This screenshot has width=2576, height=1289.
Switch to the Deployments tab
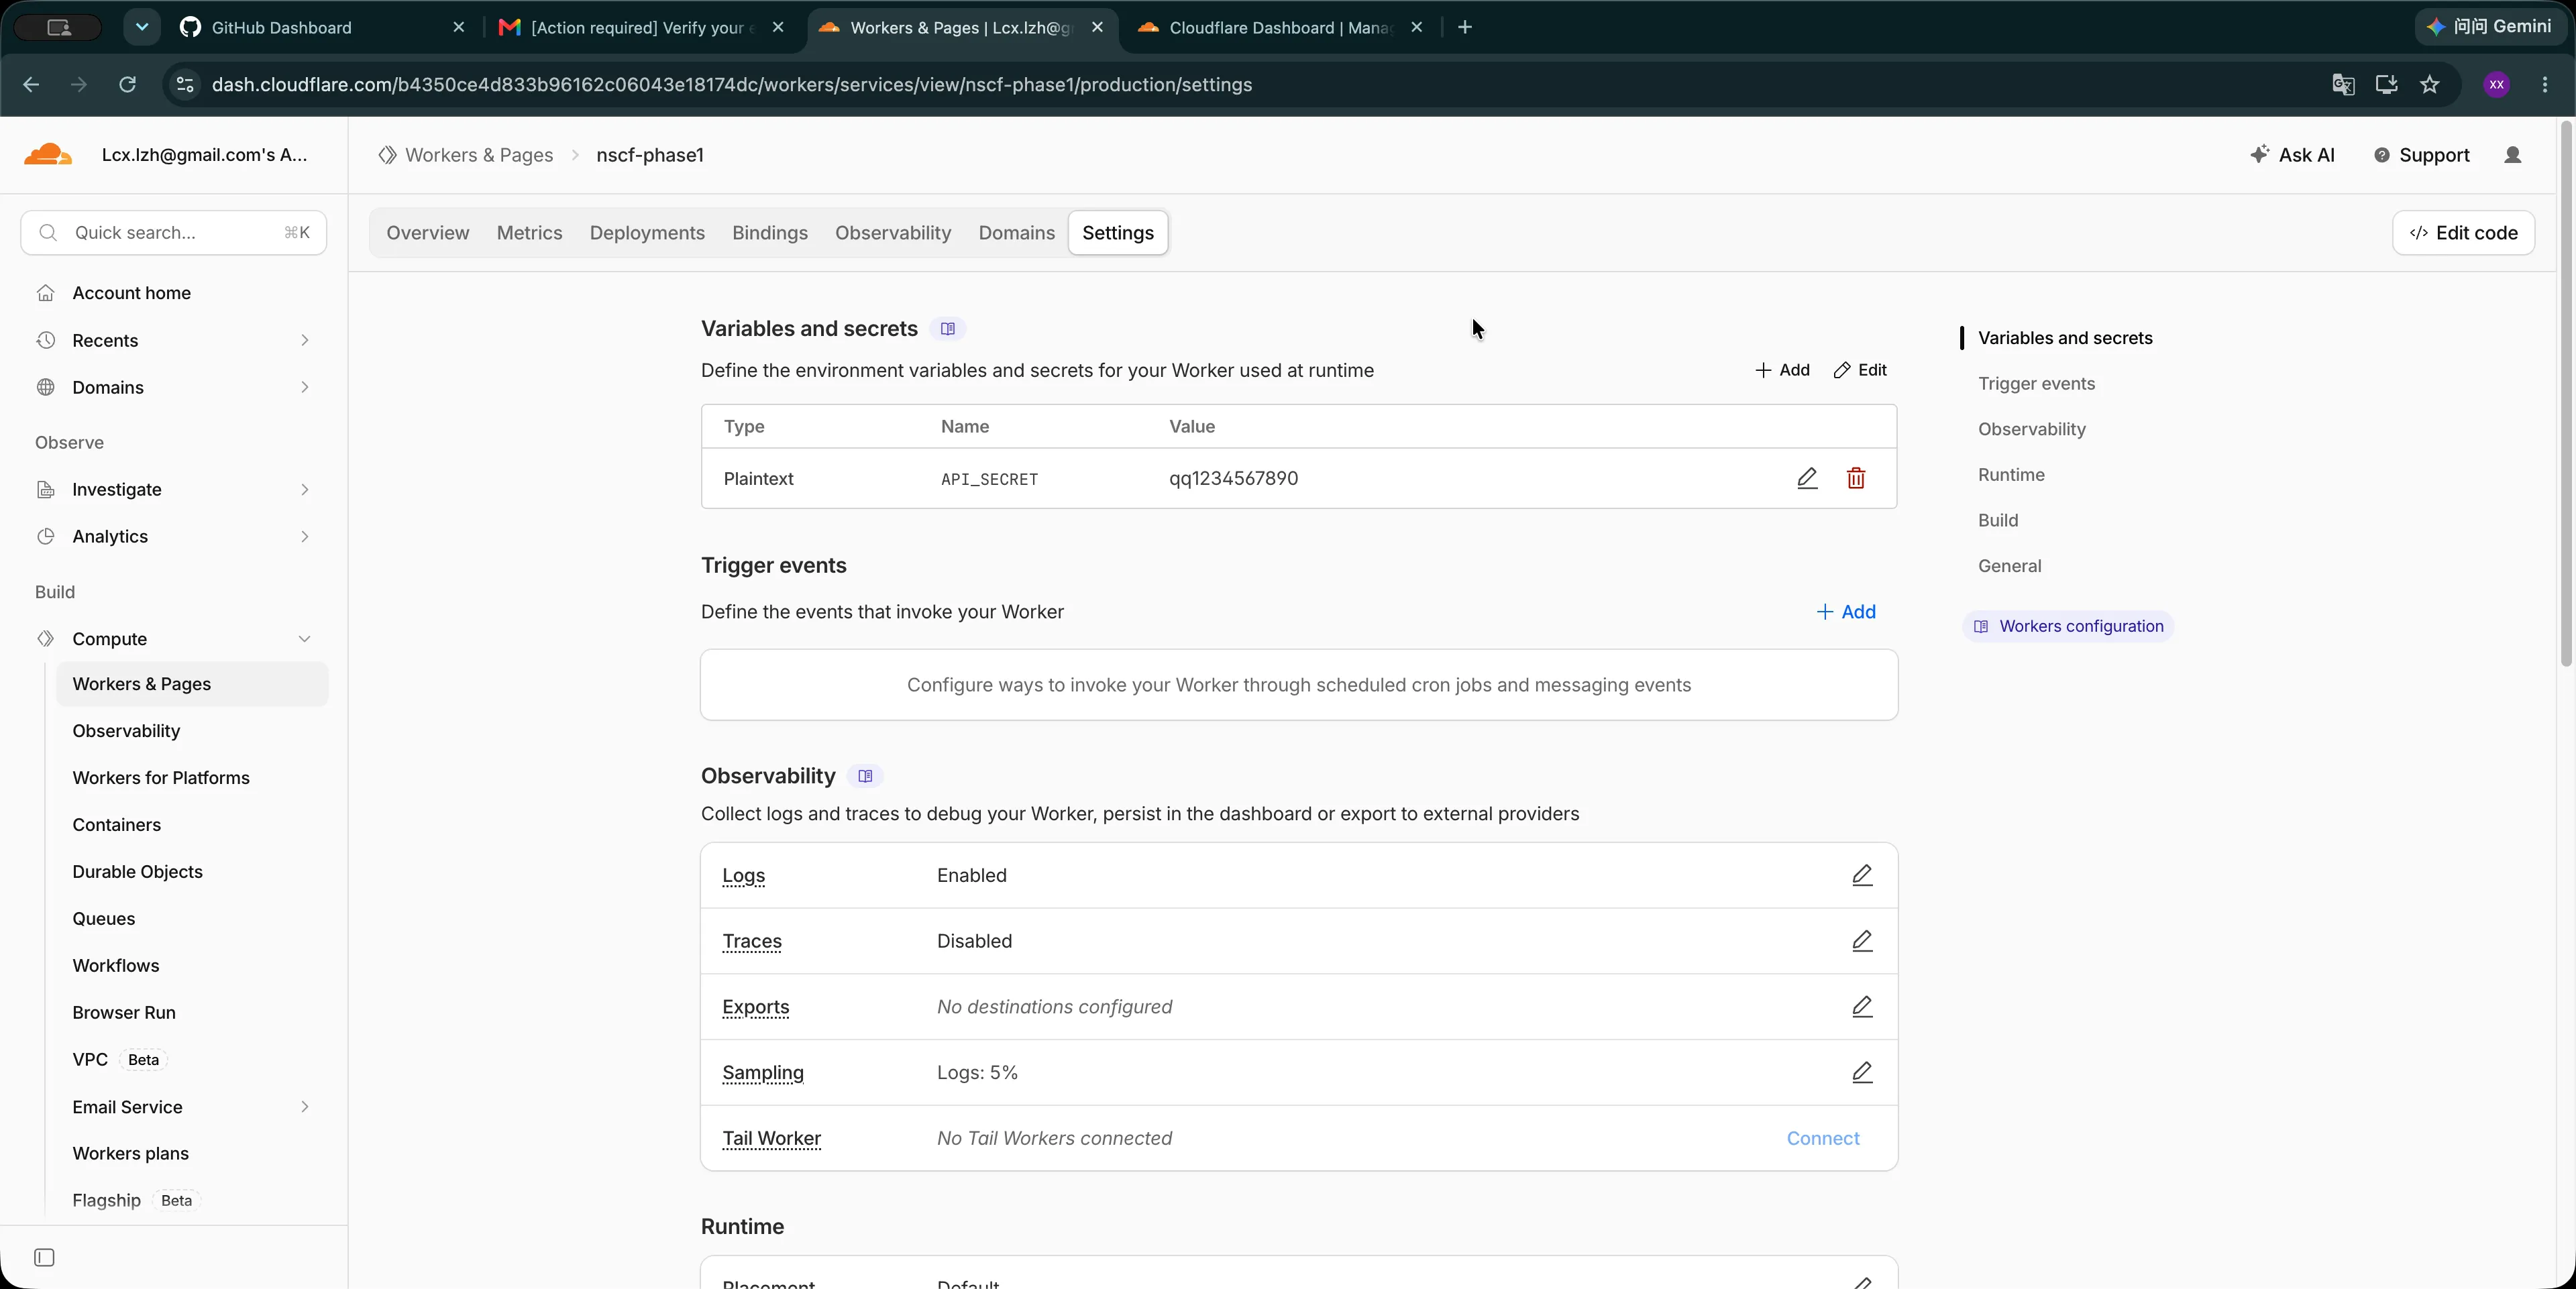coord(647,233)
